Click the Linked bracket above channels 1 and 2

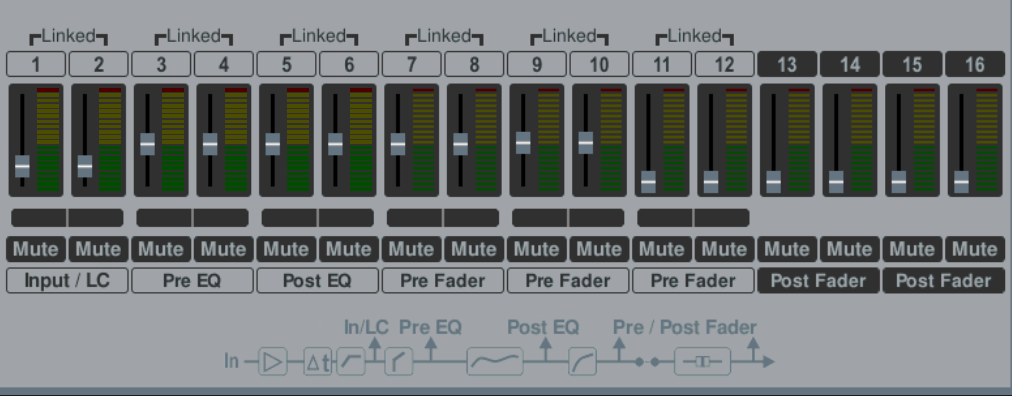68,37
